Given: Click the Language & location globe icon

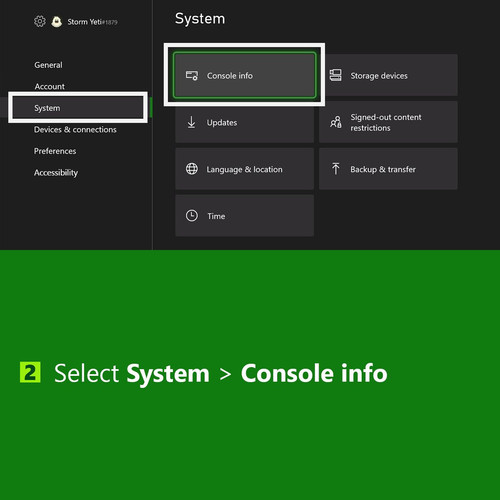Looking at the screenshot, I should tap(192, 169).
